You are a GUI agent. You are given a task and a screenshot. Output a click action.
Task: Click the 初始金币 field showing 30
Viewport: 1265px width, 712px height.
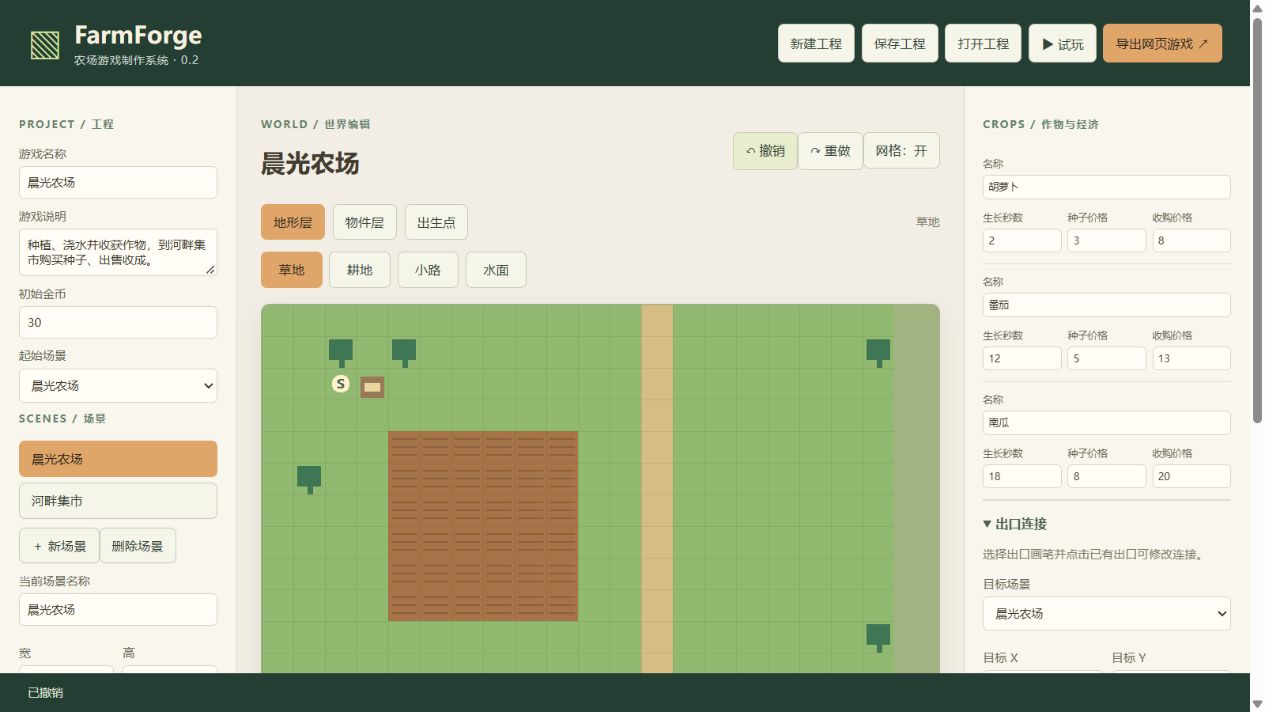(x=118, y=322)
